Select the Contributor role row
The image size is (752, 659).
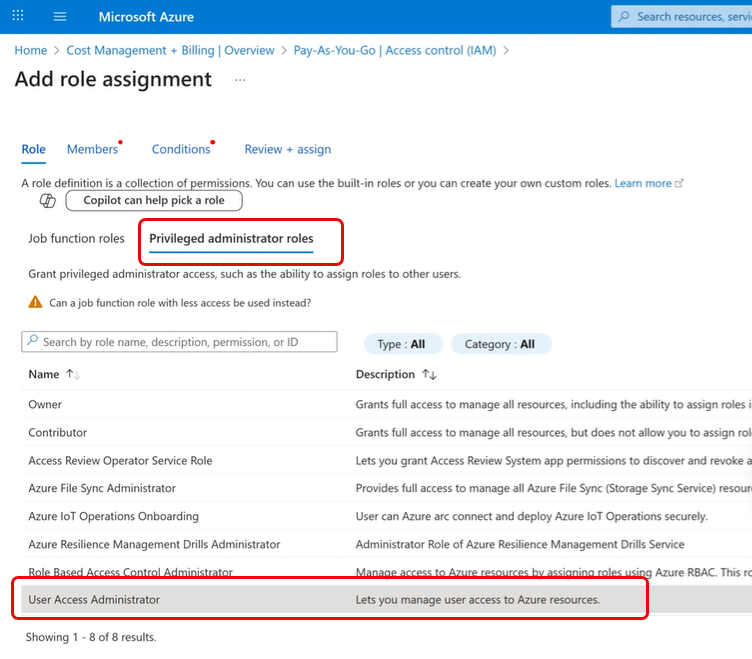tap(58, 432)
